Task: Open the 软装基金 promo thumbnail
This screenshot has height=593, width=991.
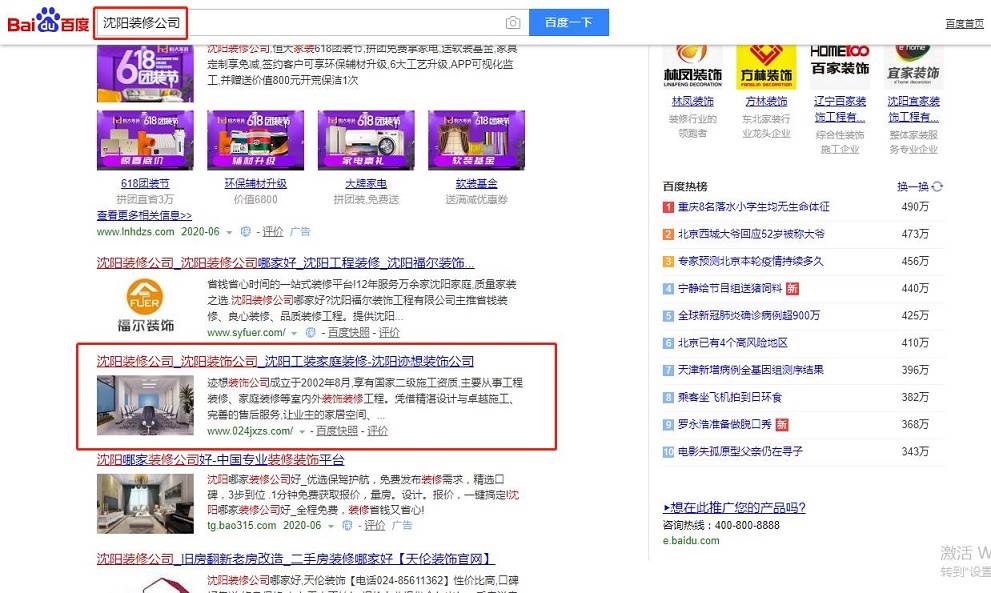Action: click(x=476, y=140)
